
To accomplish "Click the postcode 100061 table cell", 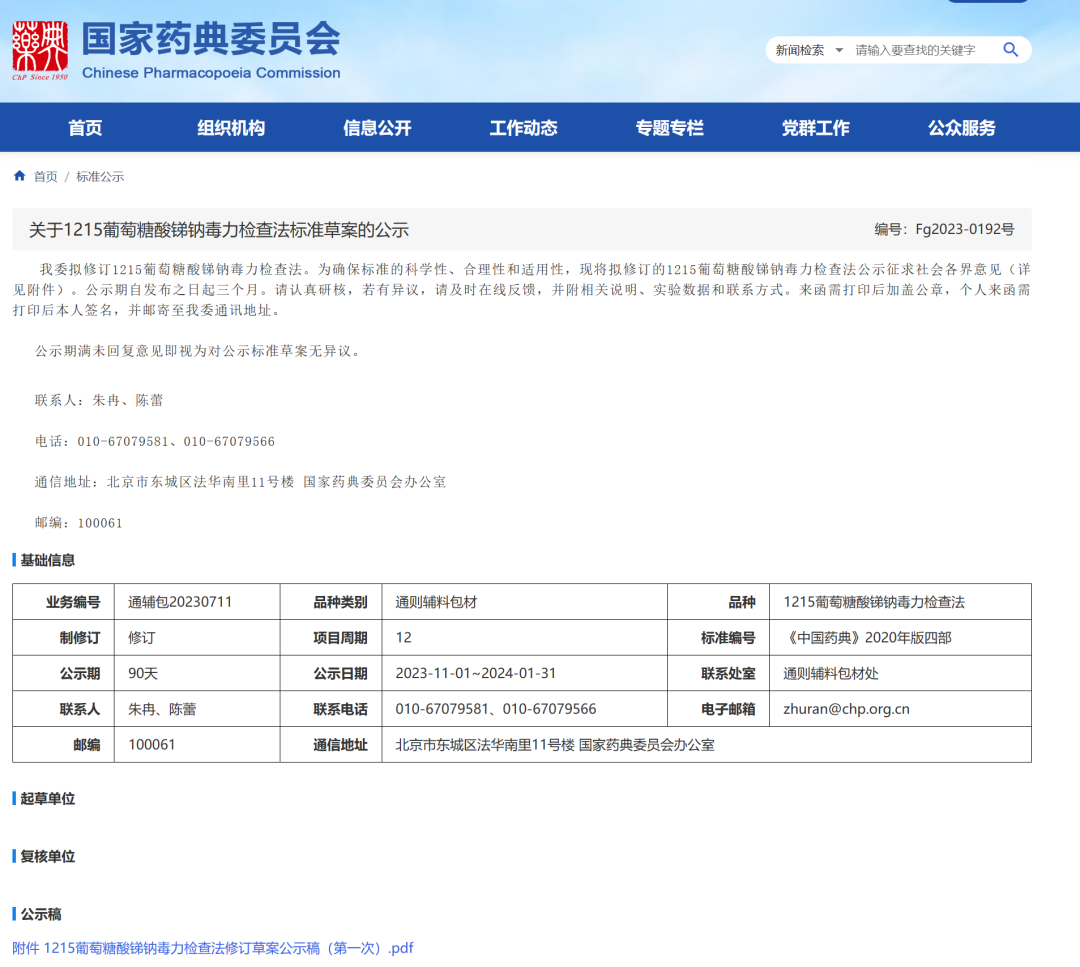I will coord(197,745).
